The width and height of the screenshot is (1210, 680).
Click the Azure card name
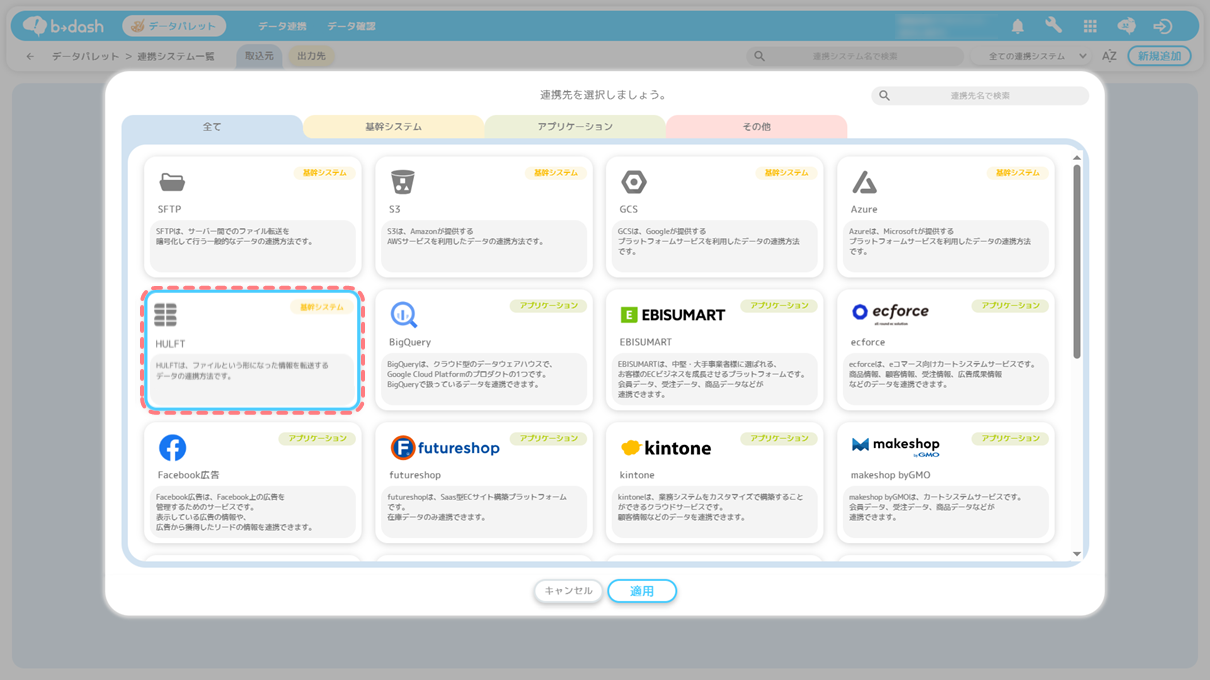(863, 209)
